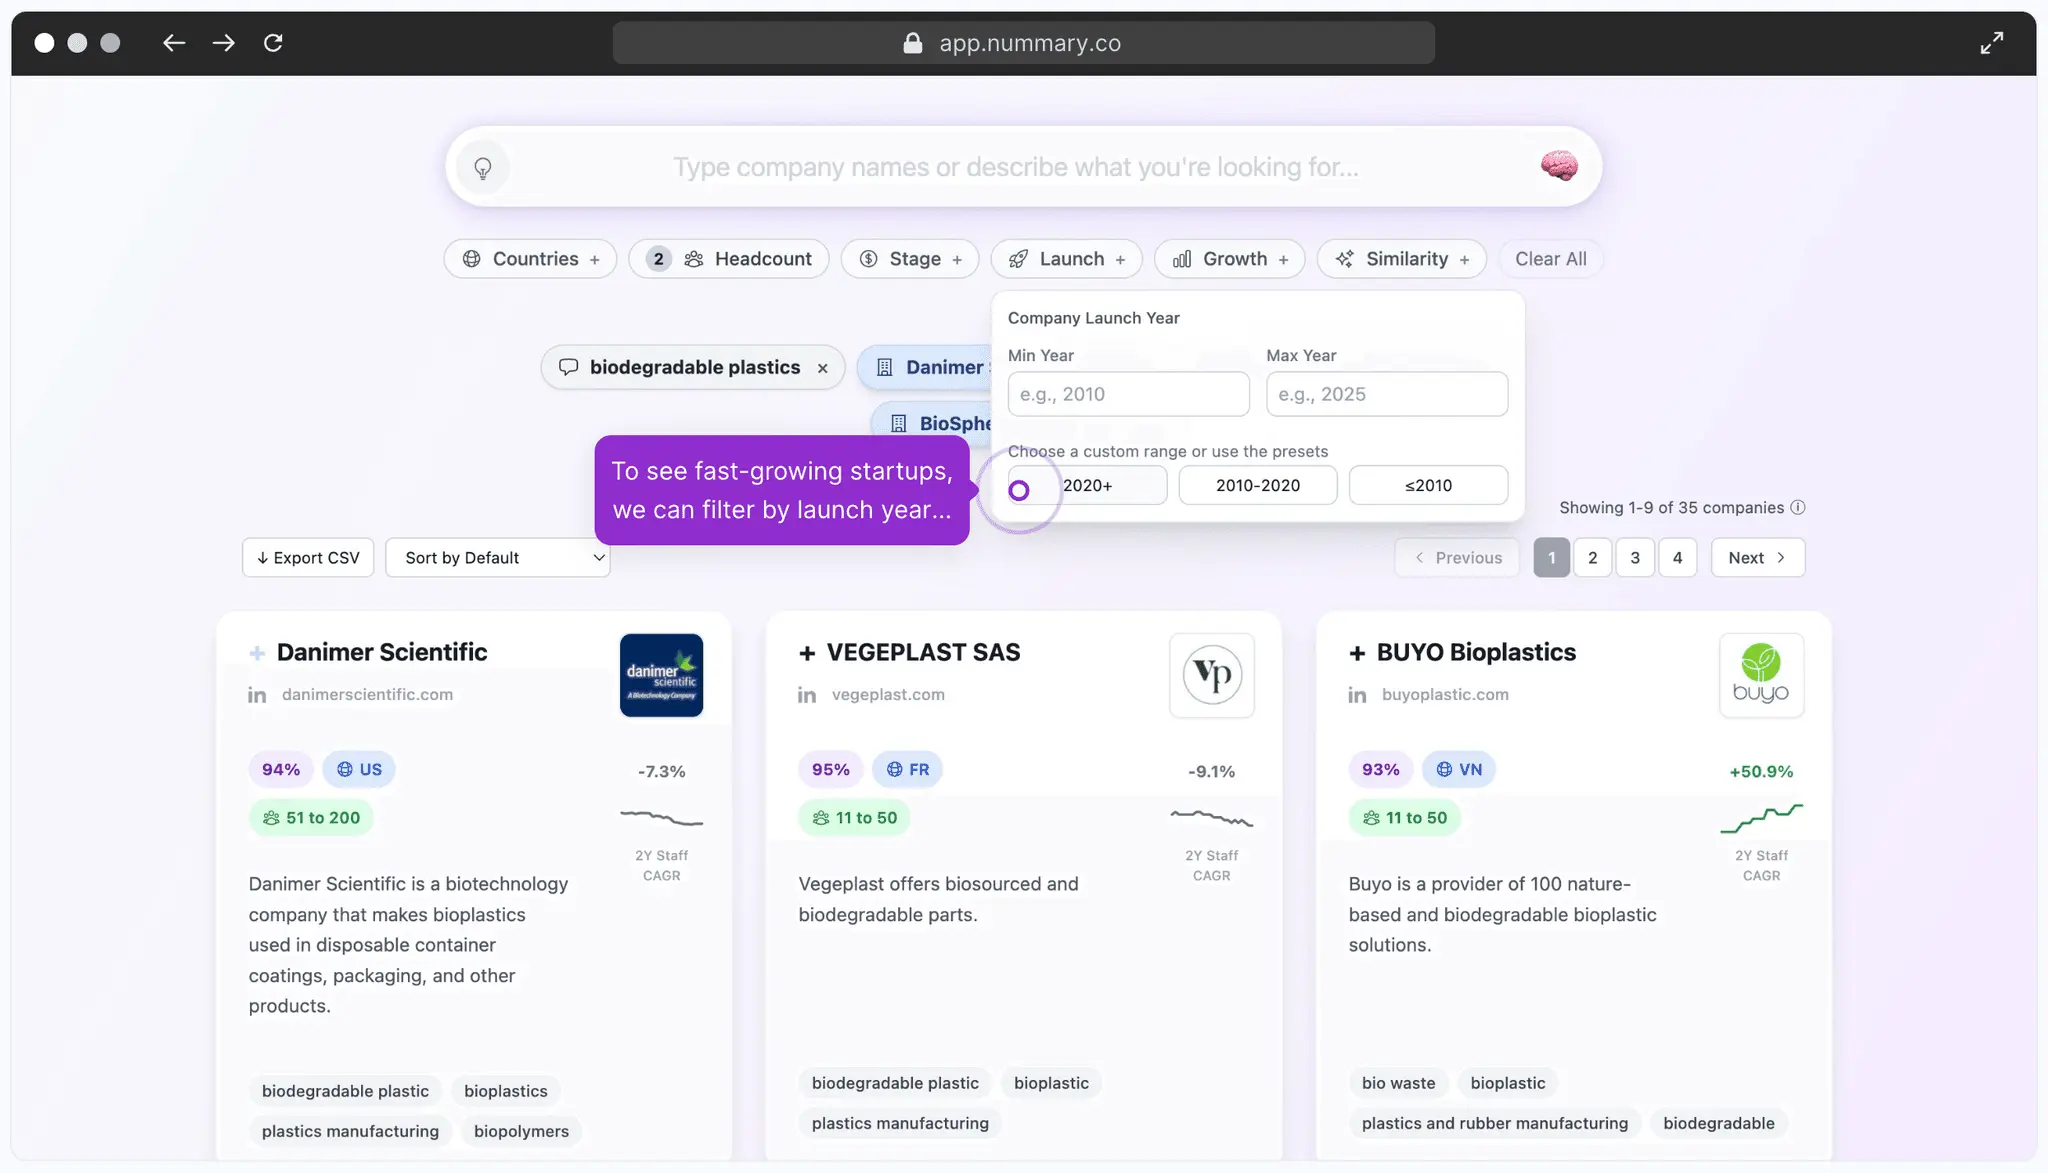This screenshot has height=1173, width=2048.
Task: Click the buyo leaf logo
Action: point(1761,675)
